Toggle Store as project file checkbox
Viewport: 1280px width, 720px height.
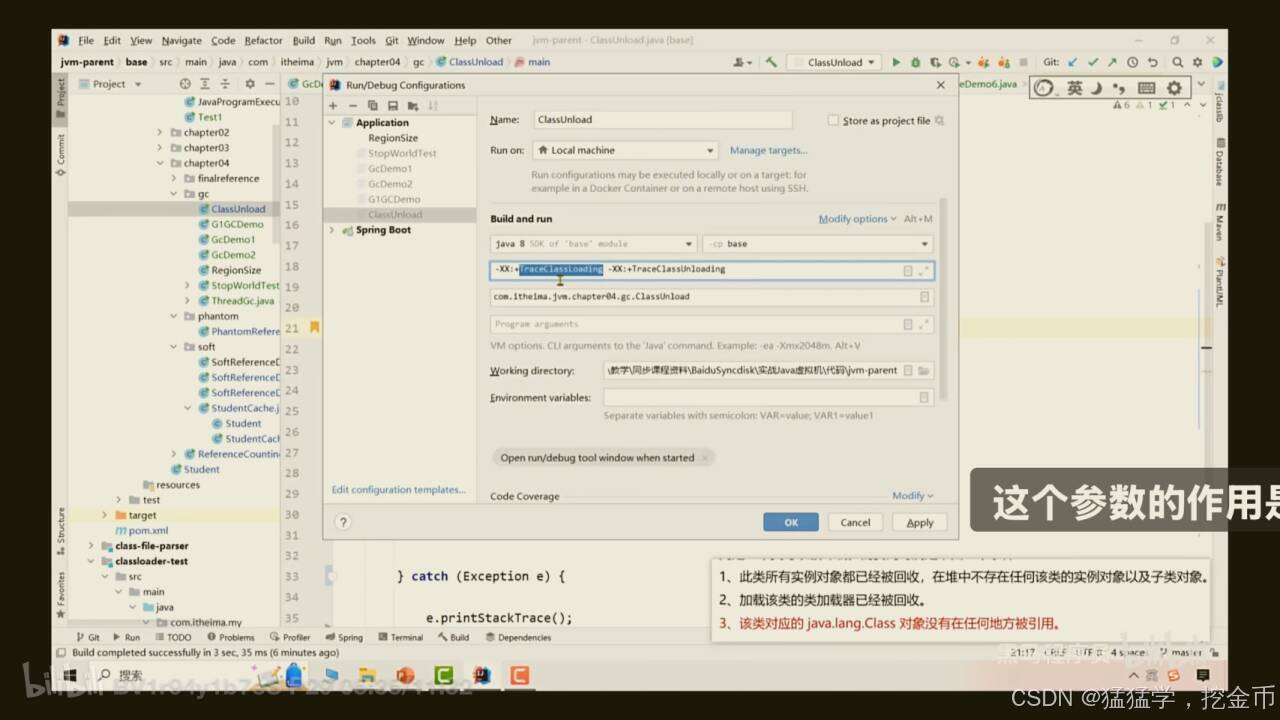[x=833, y=120]
